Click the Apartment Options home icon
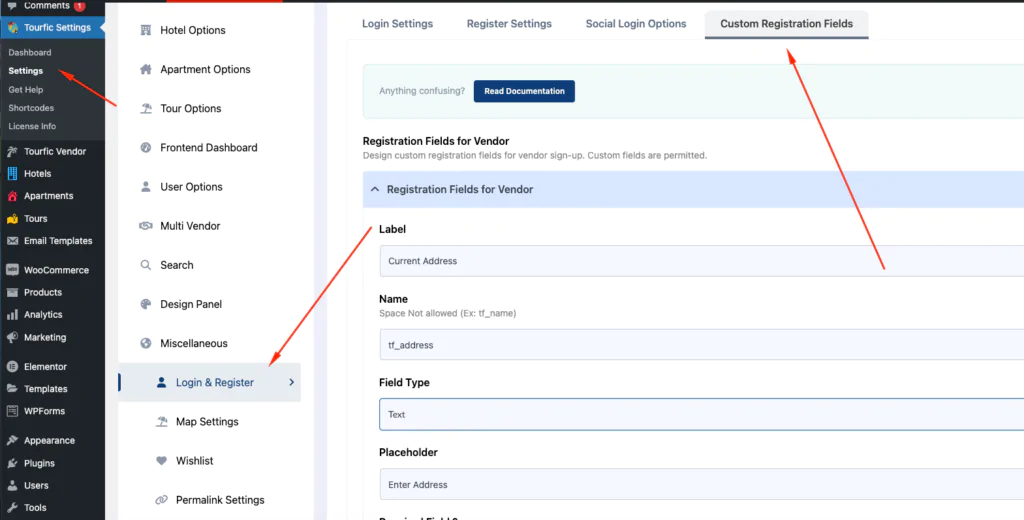1024x520 pixels. [x=146, y=69]
